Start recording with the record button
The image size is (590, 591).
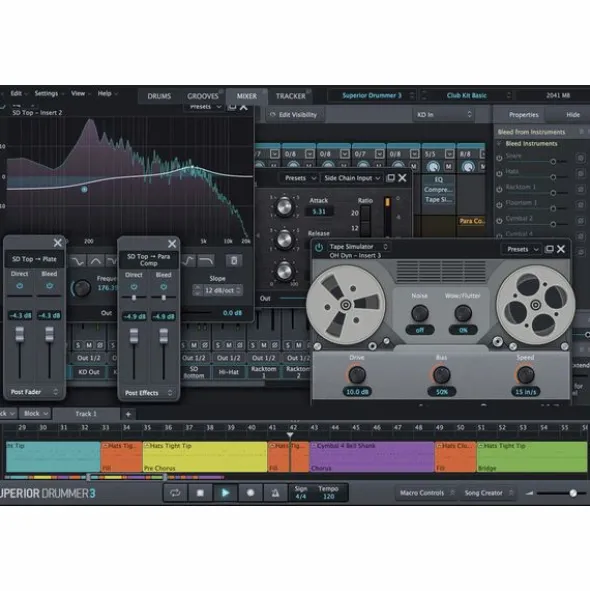pyautogui.click(x=250, y=493)
